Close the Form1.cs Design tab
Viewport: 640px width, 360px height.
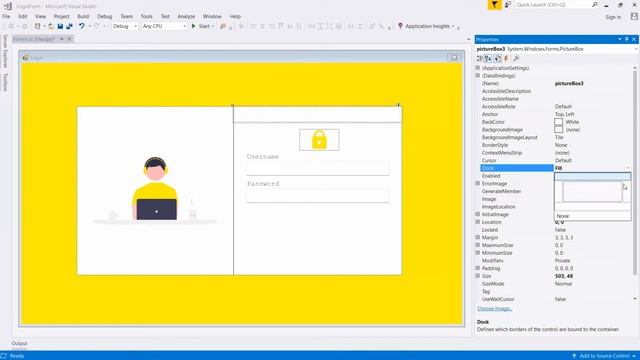point(70,39)
